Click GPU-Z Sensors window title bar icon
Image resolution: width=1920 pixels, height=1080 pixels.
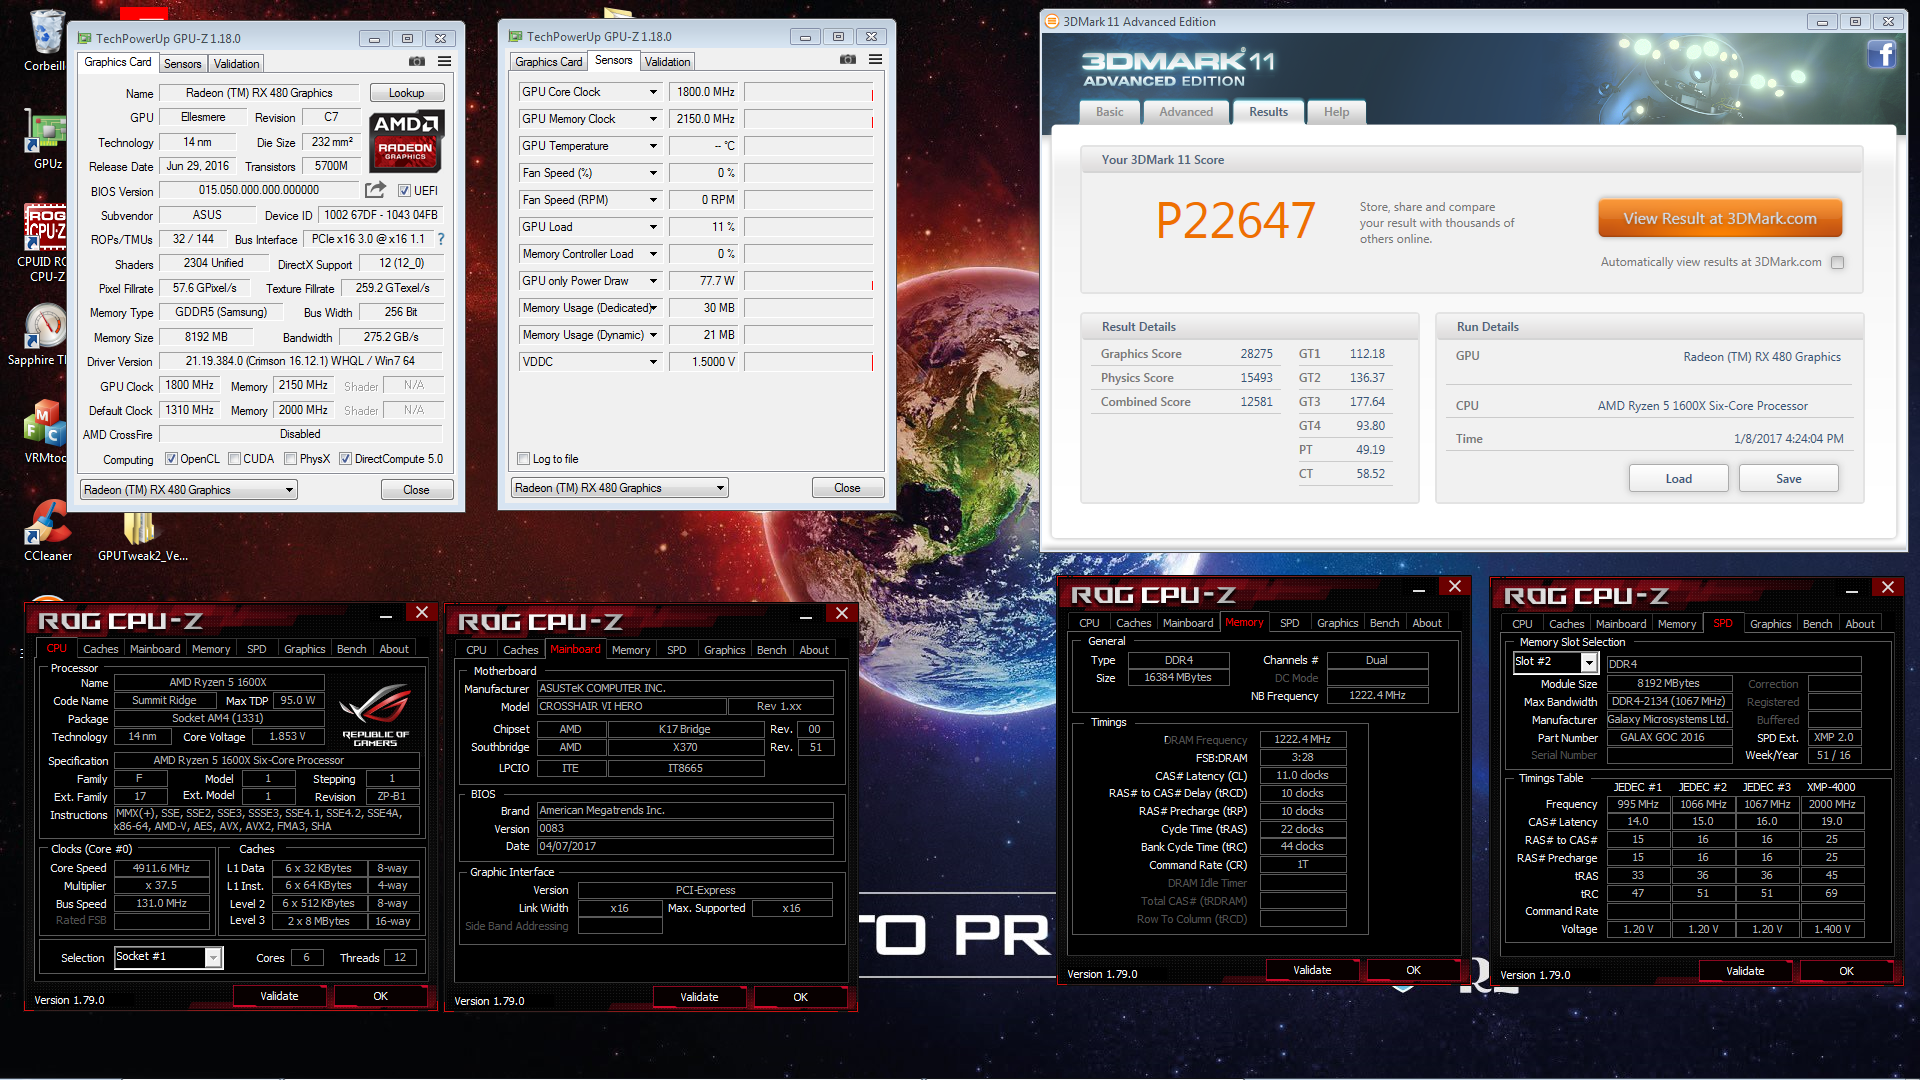516,37
